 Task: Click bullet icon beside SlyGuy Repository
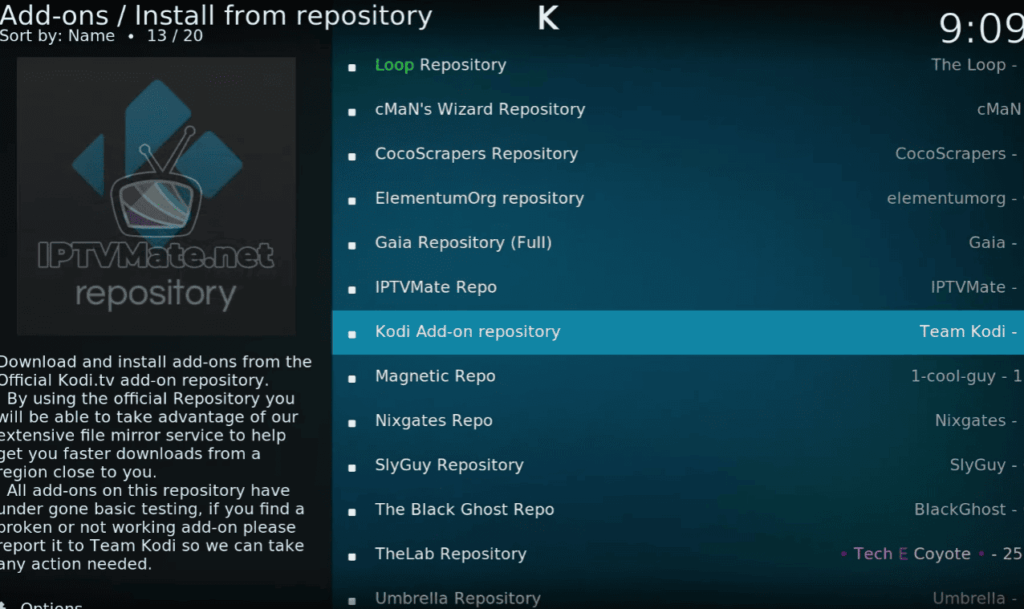pos(352,467)
